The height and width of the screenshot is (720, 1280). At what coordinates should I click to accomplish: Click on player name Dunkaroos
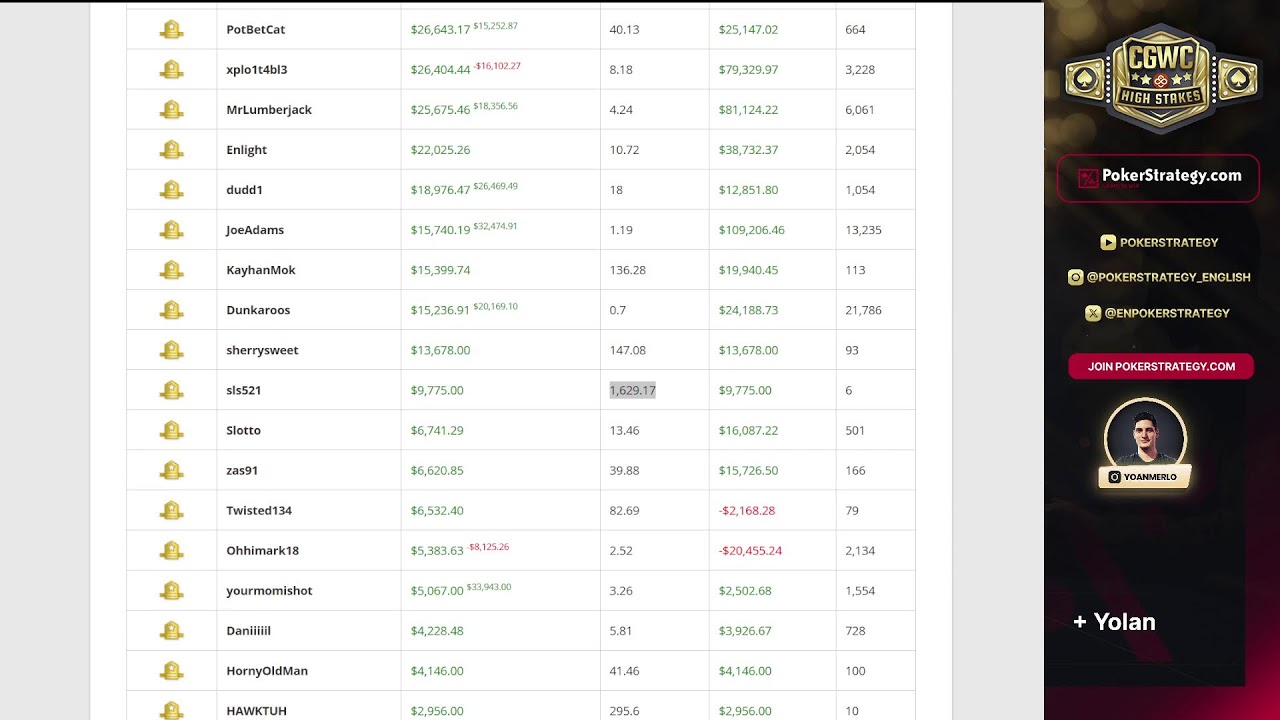pyautogui.click(x=258, y=309)
